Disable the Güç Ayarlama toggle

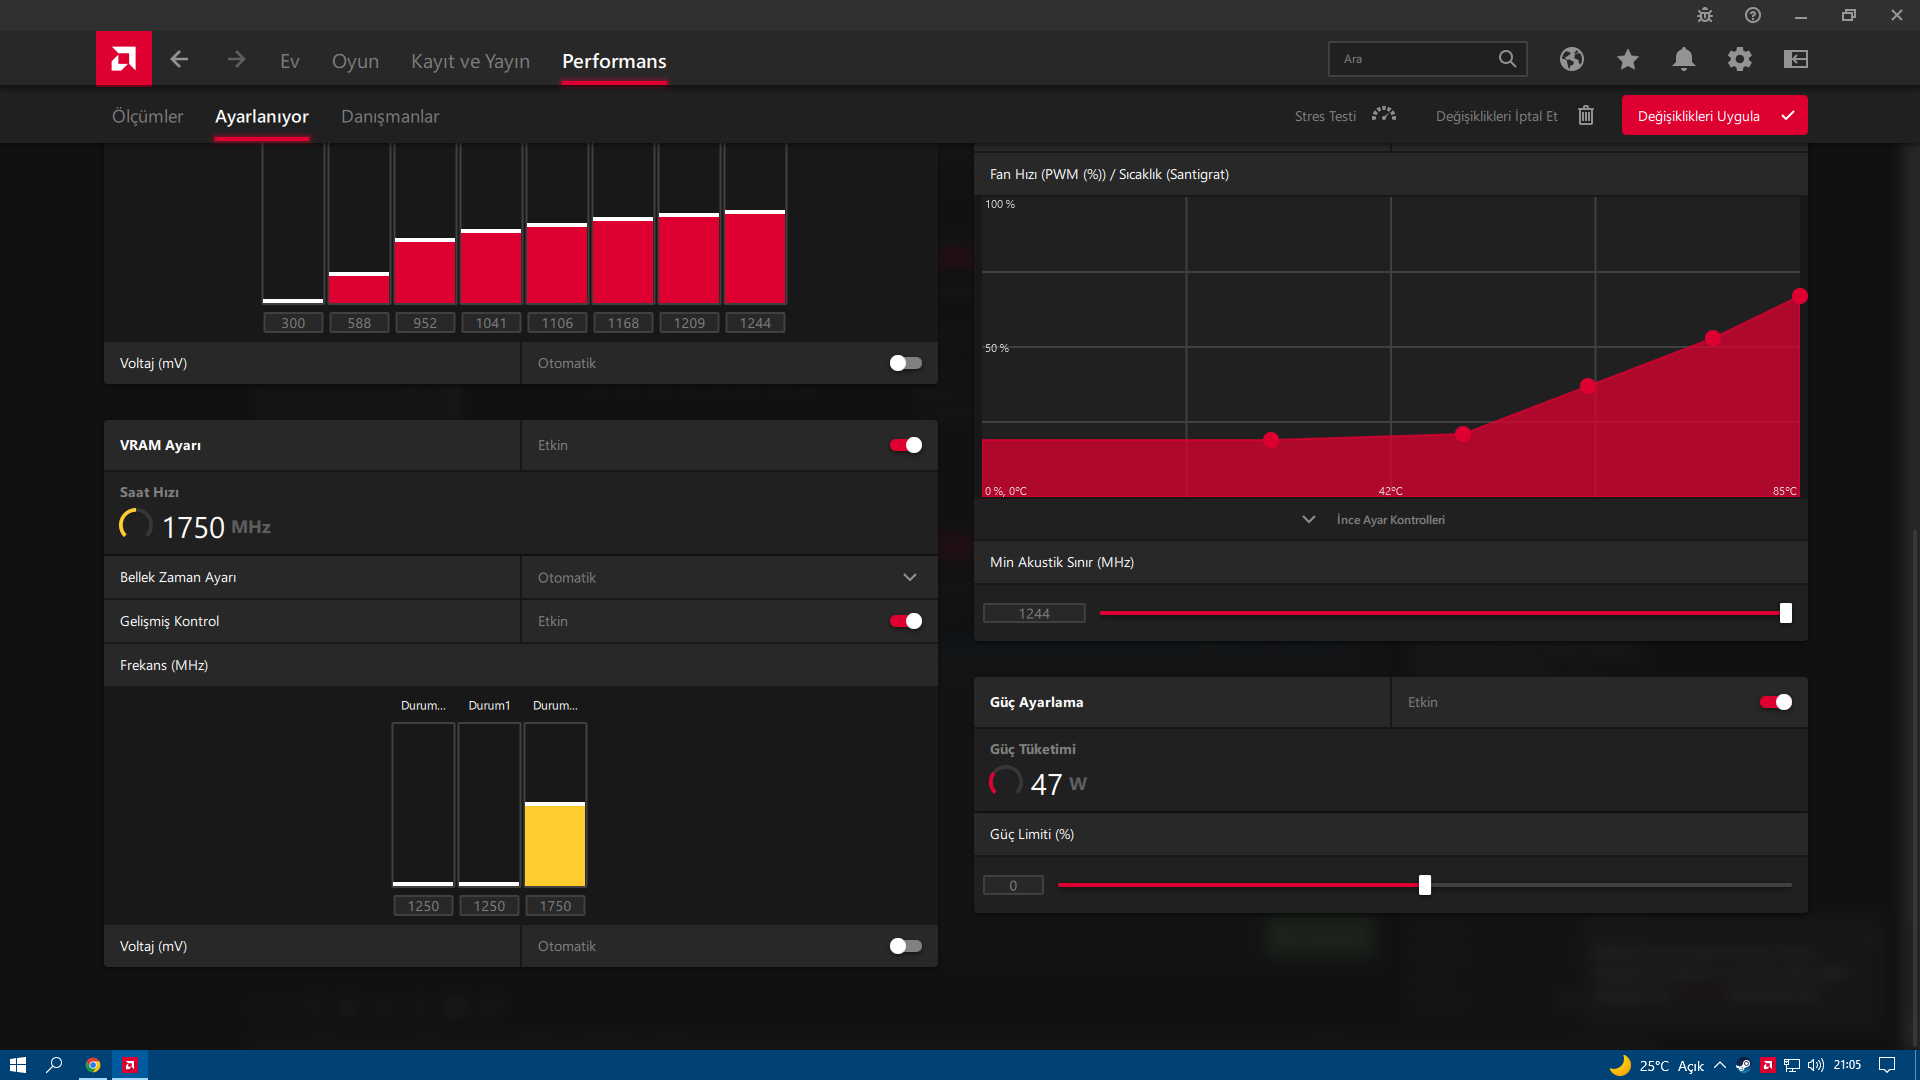pyautogui.click(x=1776, y=702)
